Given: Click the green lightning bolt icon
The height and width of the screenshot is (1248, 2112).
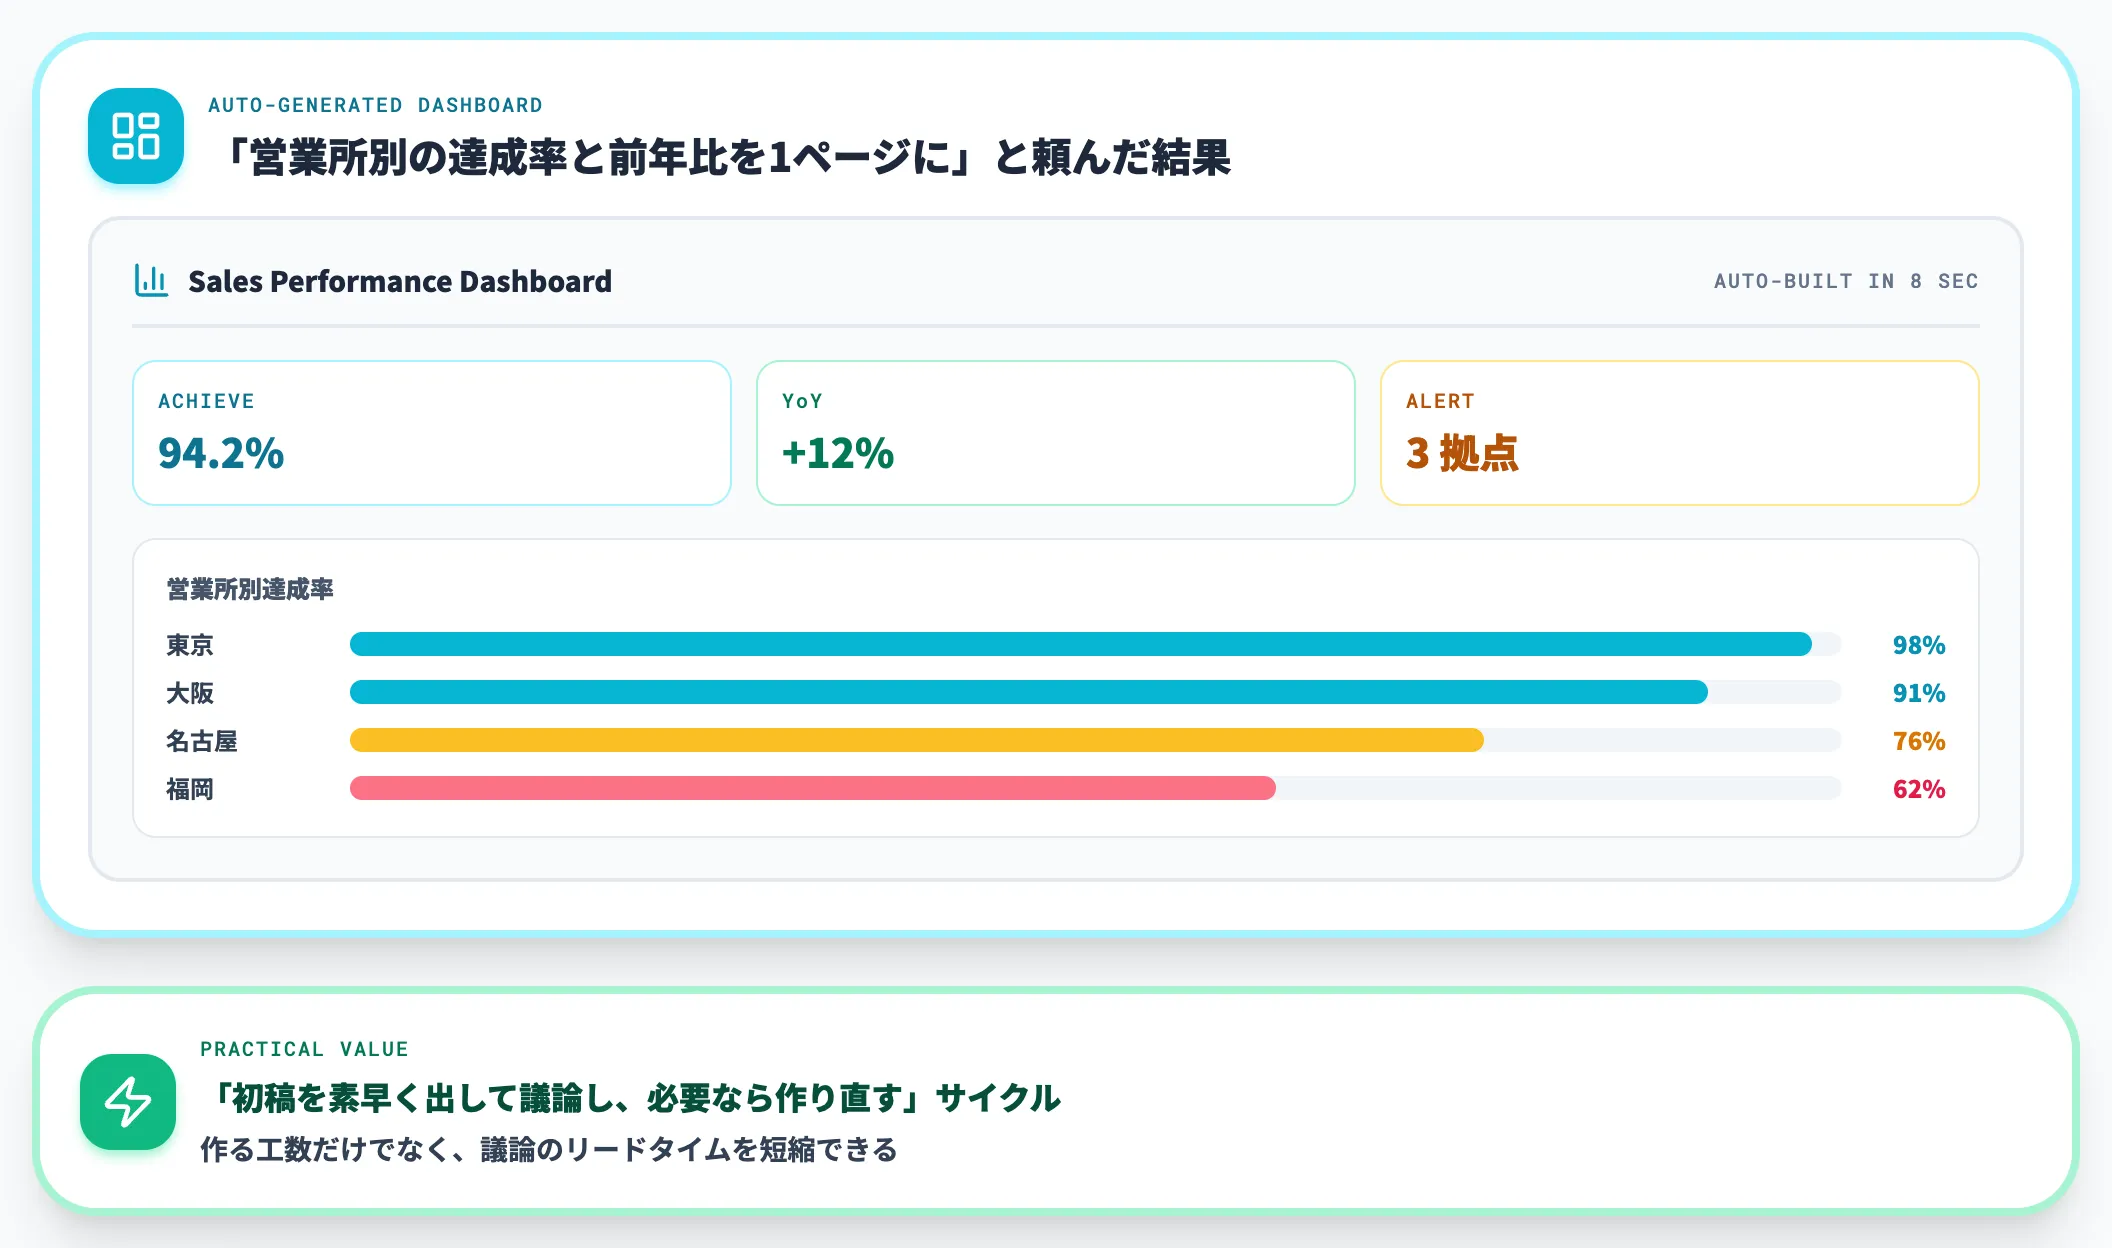Looking at the screenshot, I should pos(128,1102).
